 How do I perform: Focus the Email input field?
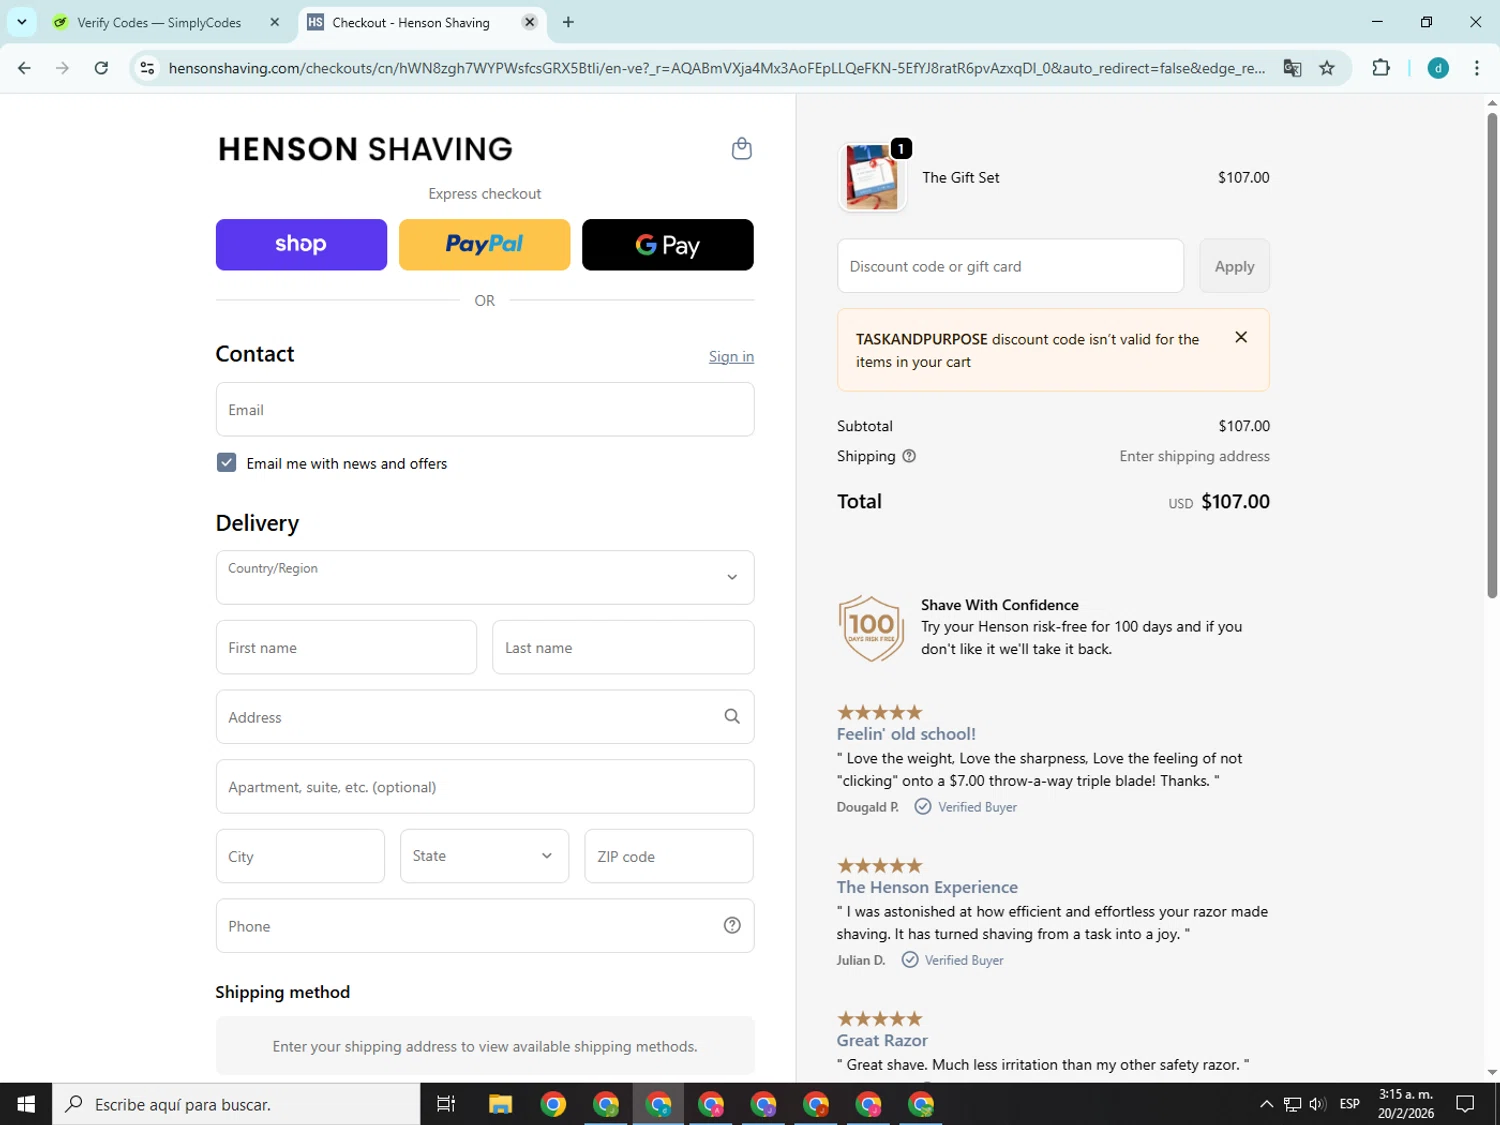tap(485, 409)
